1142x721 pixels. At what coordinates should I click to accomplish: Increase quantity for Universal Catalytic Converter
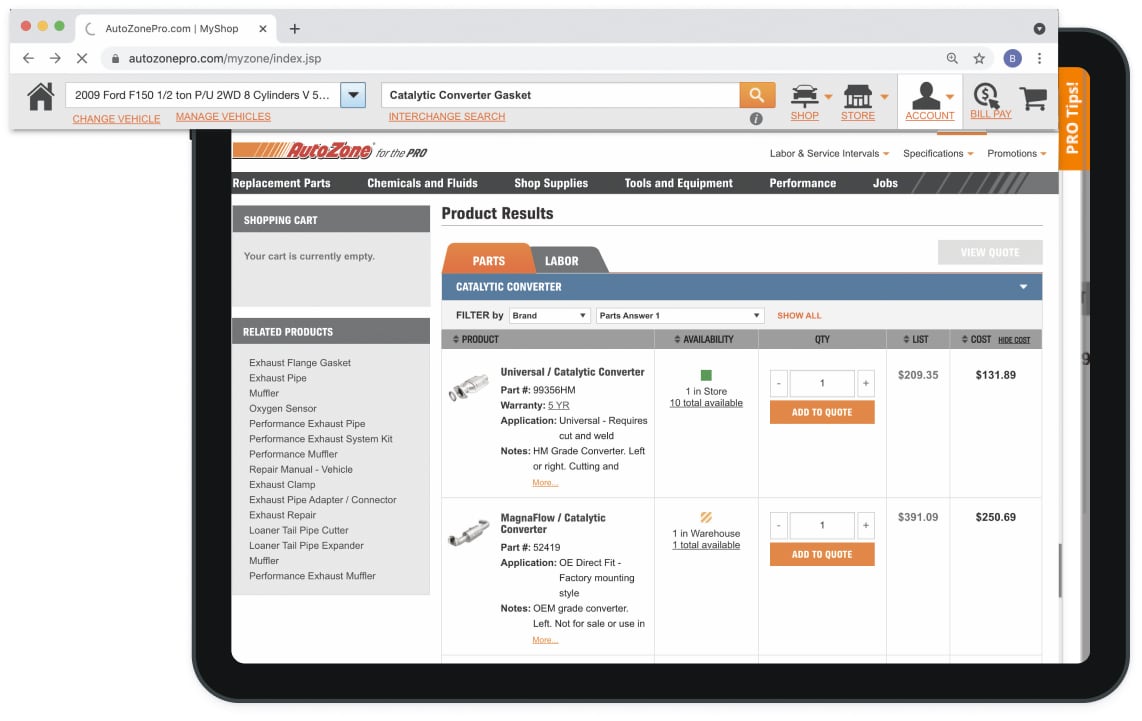[x=866, y=383]
